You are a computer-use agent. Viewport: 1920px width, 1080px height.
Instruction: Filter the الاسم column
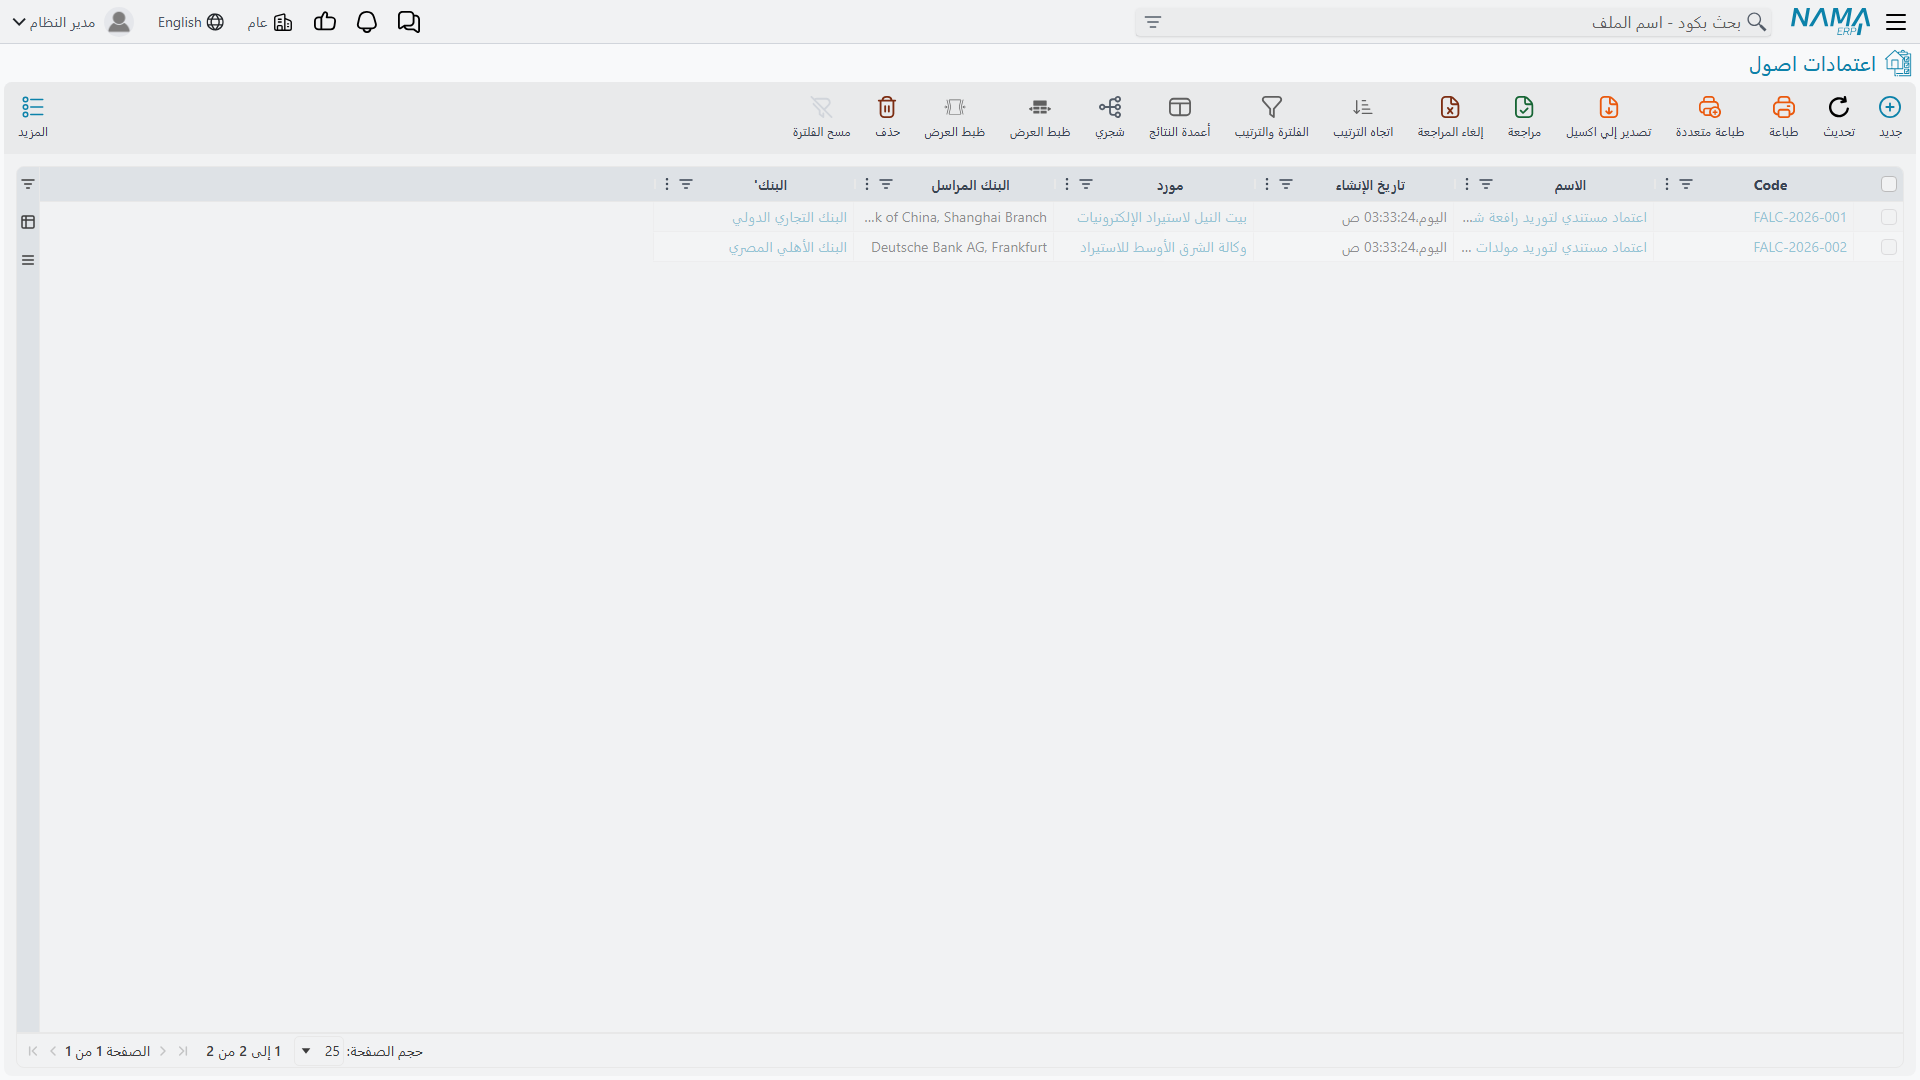pyautogui.click(x=1486, y=184)
